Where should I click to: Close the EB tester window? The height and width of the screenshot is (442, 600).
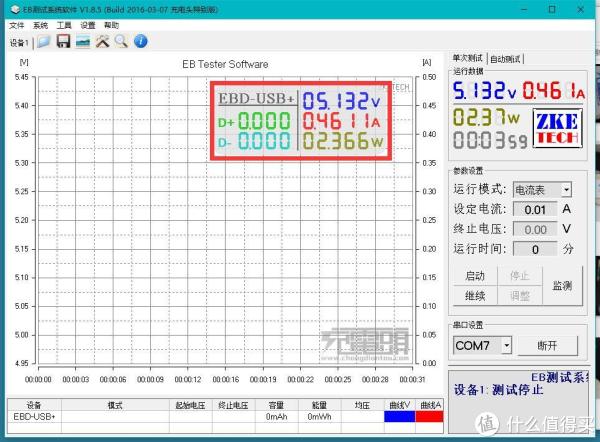pos(580,9)
